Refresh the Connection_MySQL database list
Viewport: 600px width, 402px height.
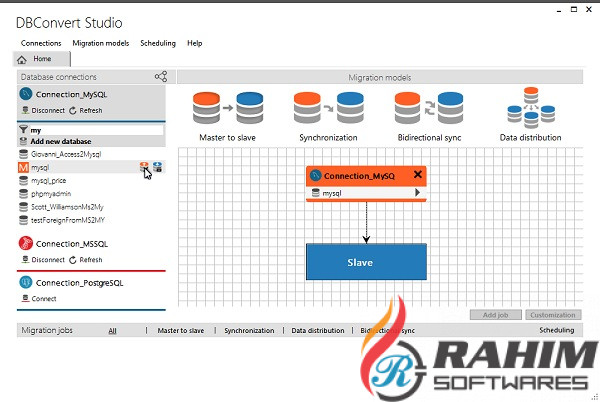[86, 111]
